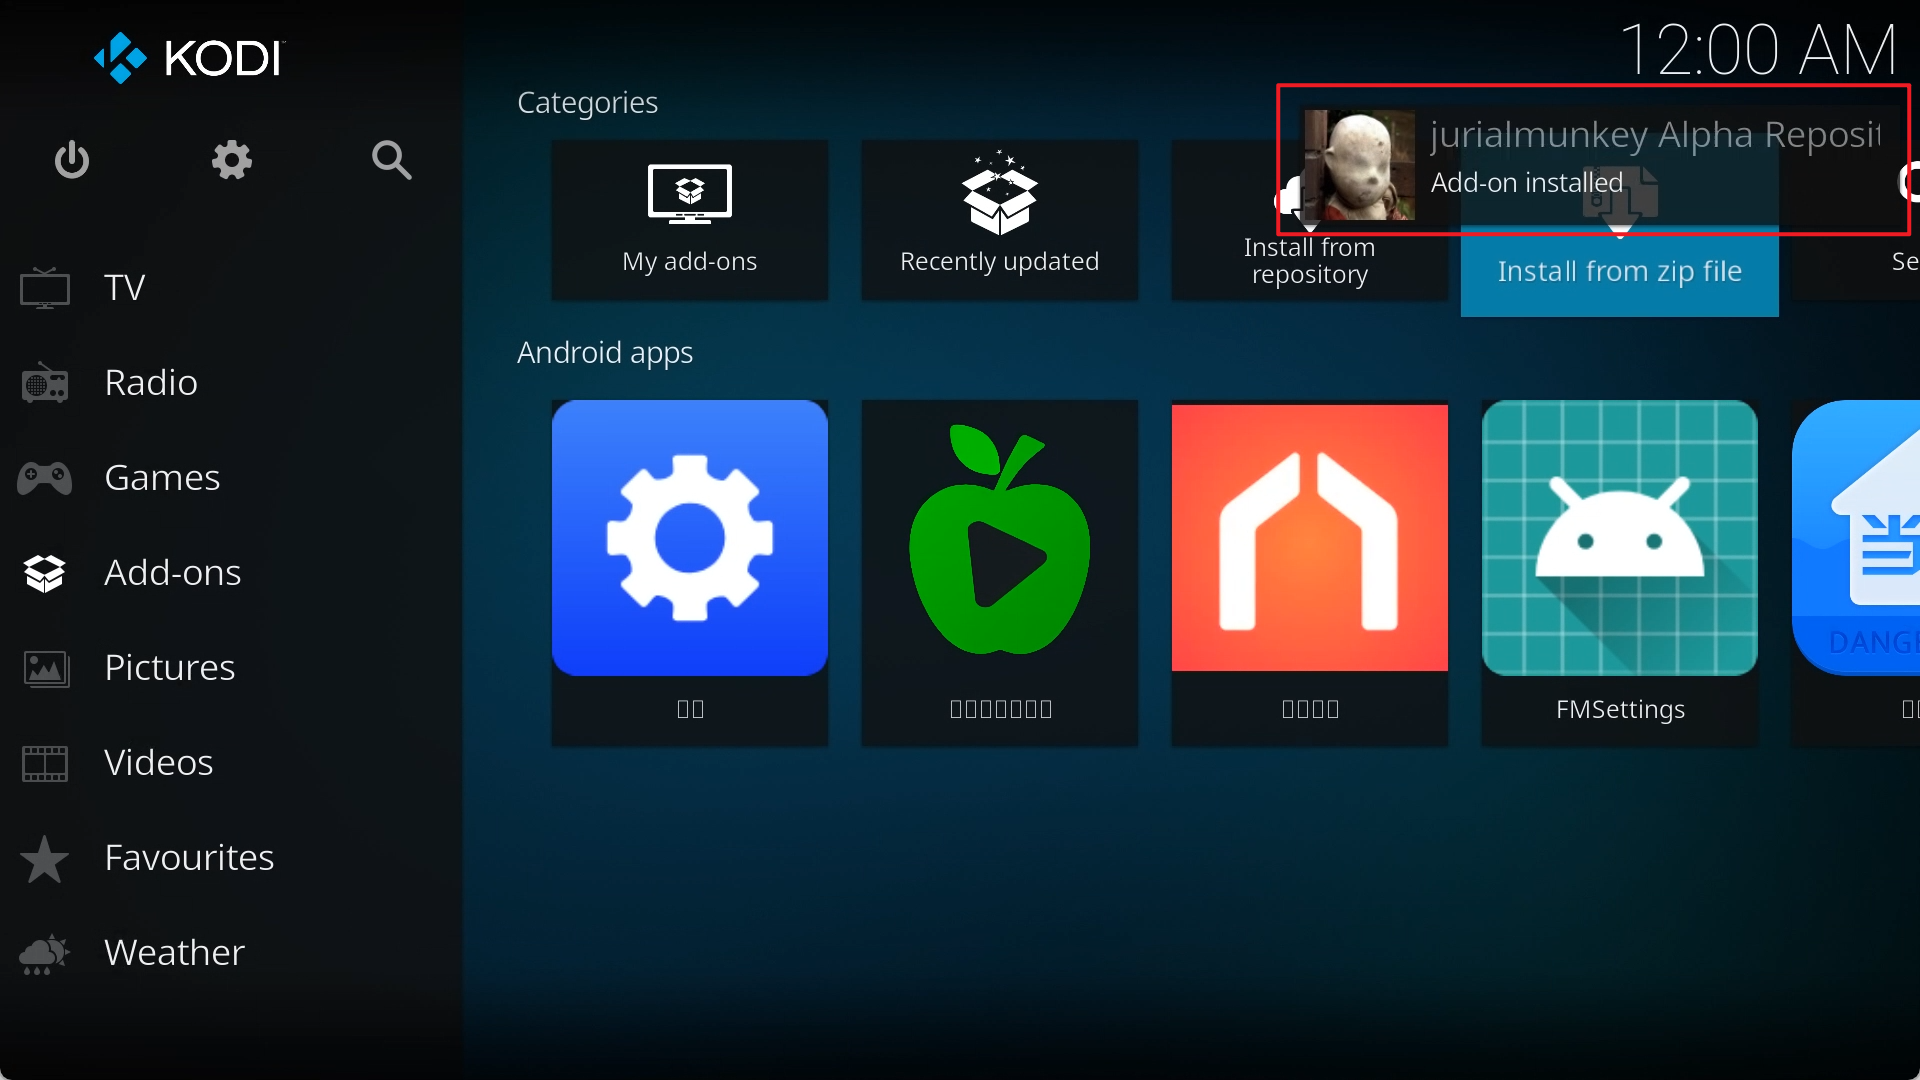Click the Categories heading
Image resolution: width=1920 pixels, height=1080 pixels.
pyautogui.click(x=587, y=103)
